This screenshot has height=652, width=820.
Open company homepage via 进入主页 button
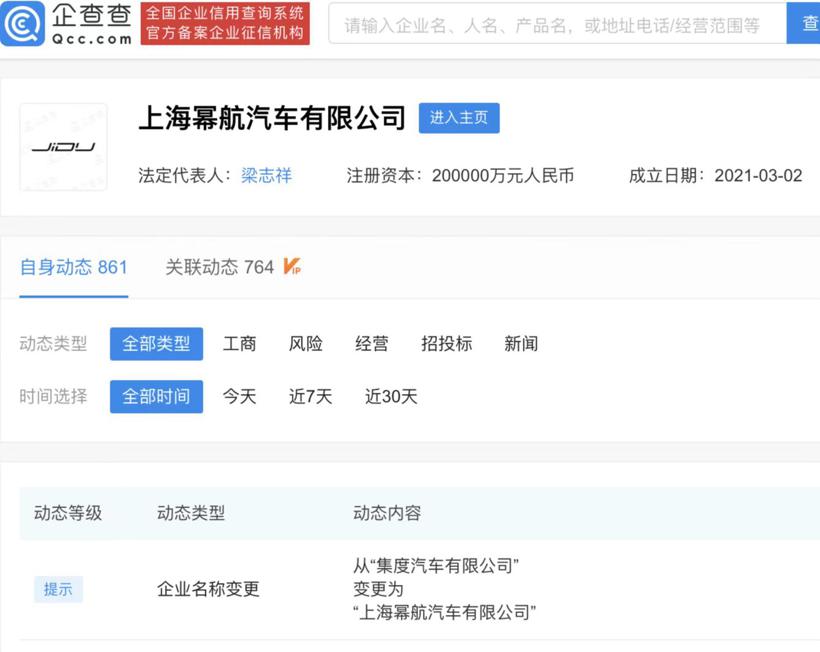459,118
